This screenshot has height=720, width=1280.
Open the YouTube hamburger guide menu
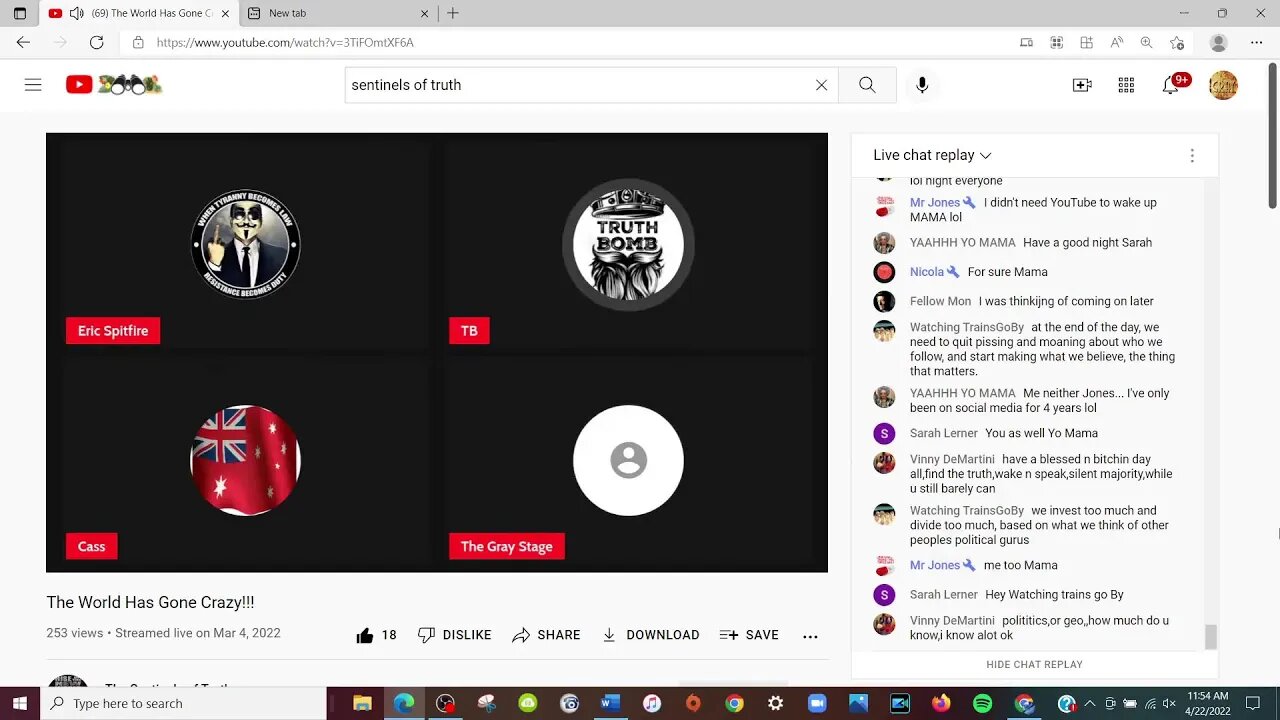click(x=33, y=85)
